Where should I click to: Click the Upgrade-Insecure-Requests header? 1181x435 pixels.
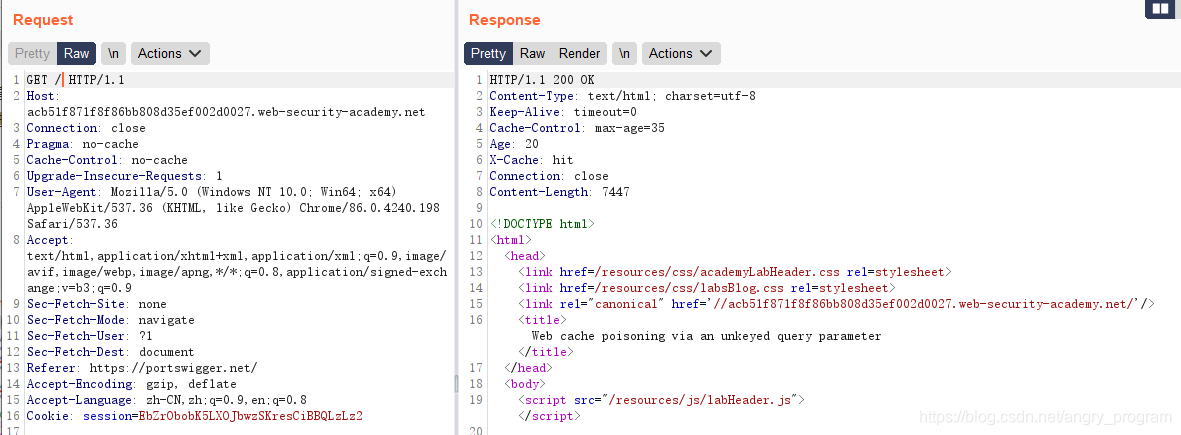coord(124,176)
